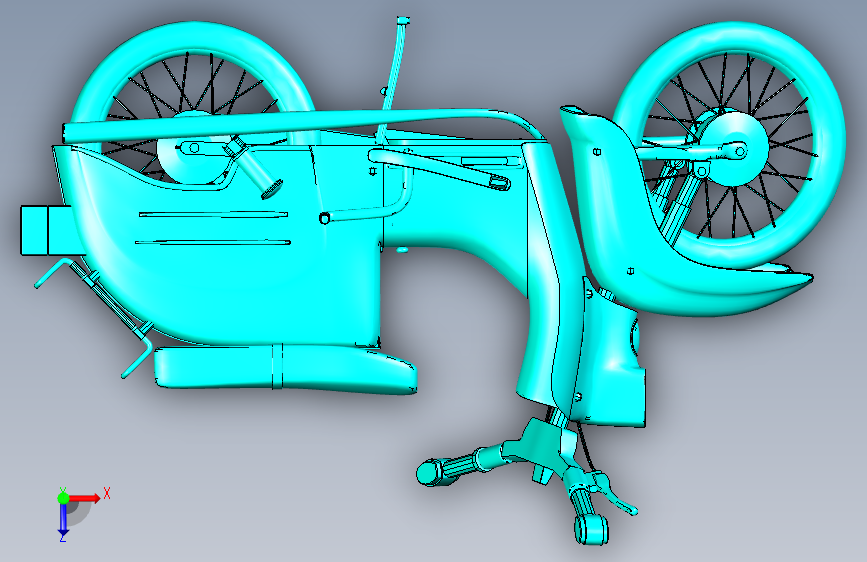Select the rectangular box at the scooter's rear

(x=46, y=230)
